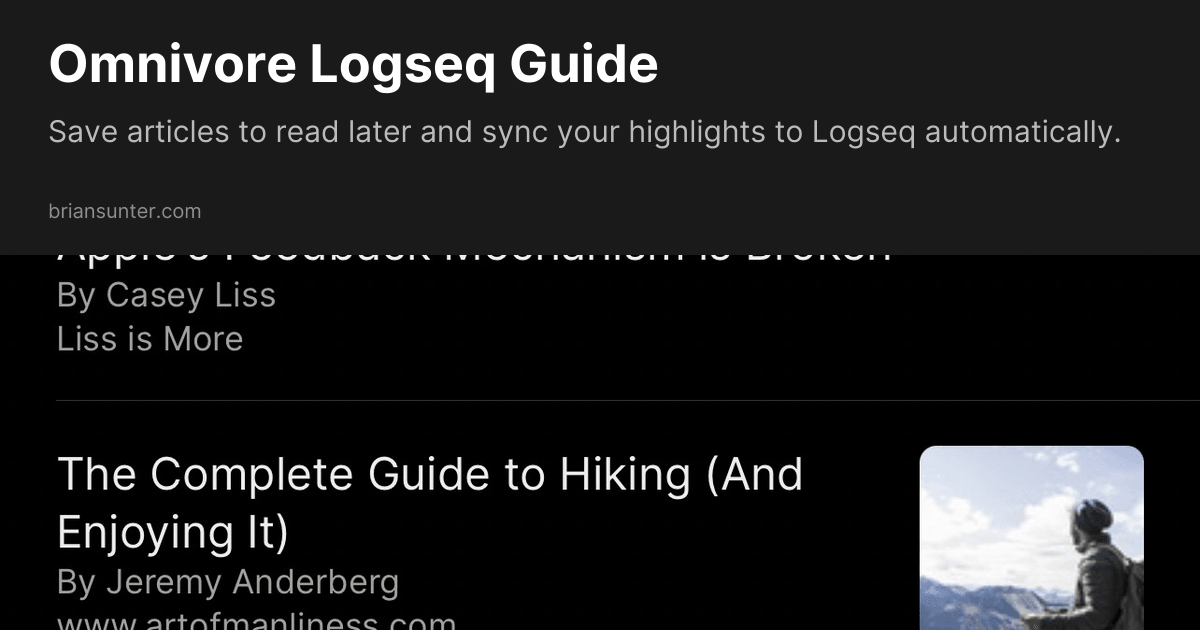Image resolution: width=1200 pixels, height=630 pixels.
Task: Visit the www.artofmanliness.com source link
Action: [257, 623]
